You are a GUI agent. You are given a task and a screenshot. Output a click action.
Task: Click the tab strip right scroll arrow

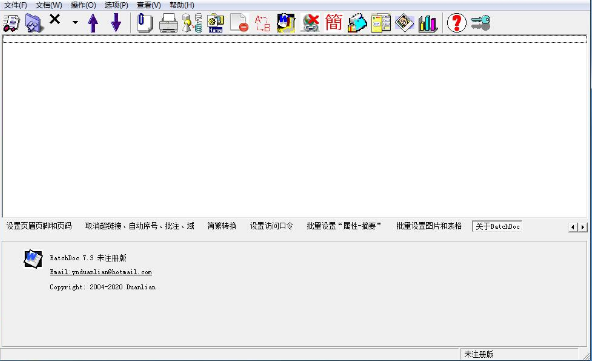click(x=583, y=227)
